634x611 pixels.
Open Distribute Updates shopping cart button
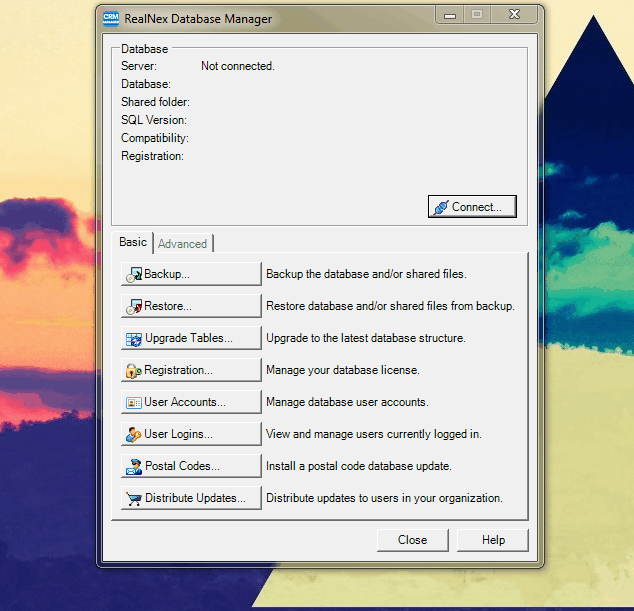(190, 498)
